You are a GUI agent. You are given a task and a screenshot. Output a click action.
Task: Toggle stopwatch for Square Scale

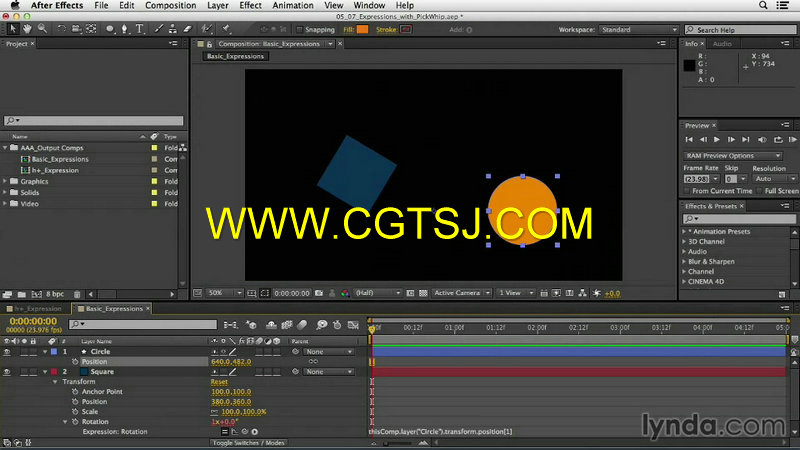75,412
